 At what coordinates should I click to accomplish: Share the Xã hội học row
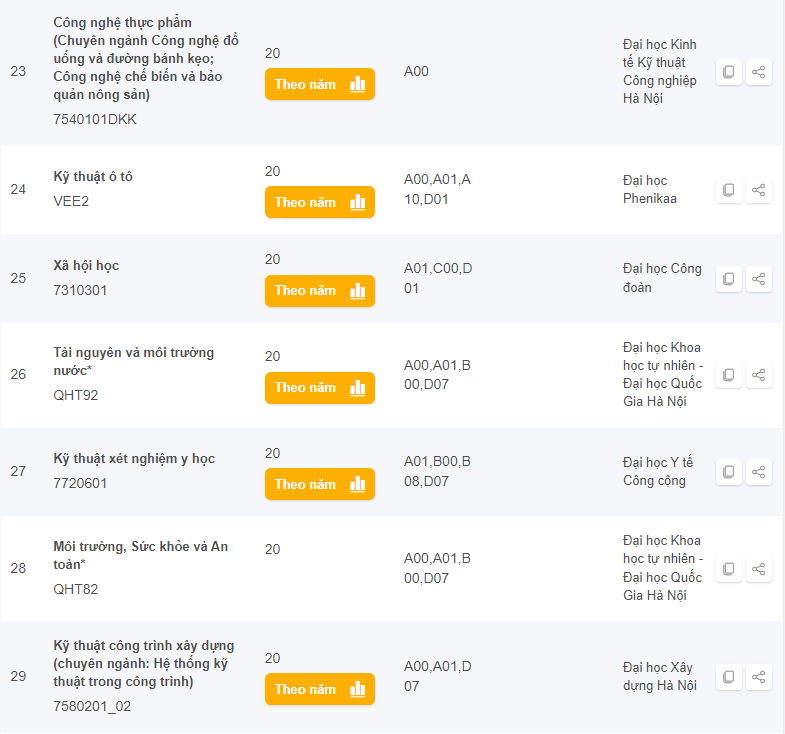coord(758,279)
